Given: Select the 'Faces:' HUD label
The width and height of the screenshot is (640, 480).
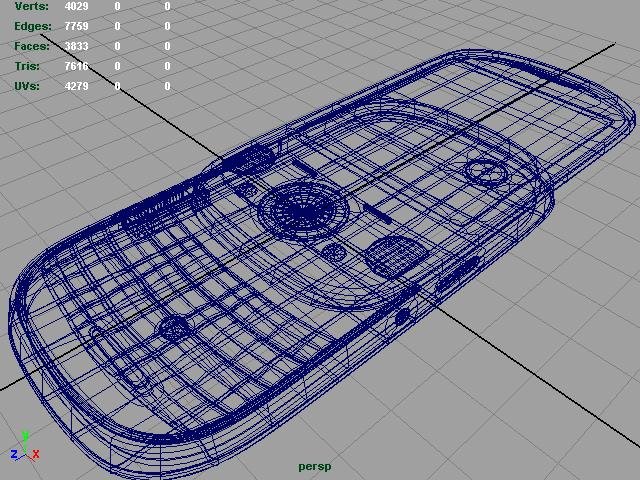Looking at the screenshot, I should click(x=32, y=46).
